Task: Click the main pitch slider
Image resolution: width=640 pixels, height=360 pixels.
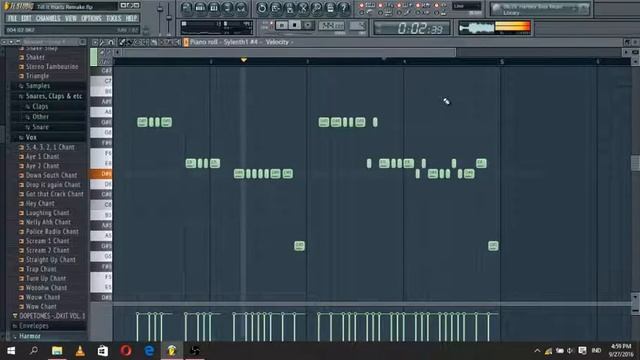Action: pyautogui.click(x=169, y=17)
